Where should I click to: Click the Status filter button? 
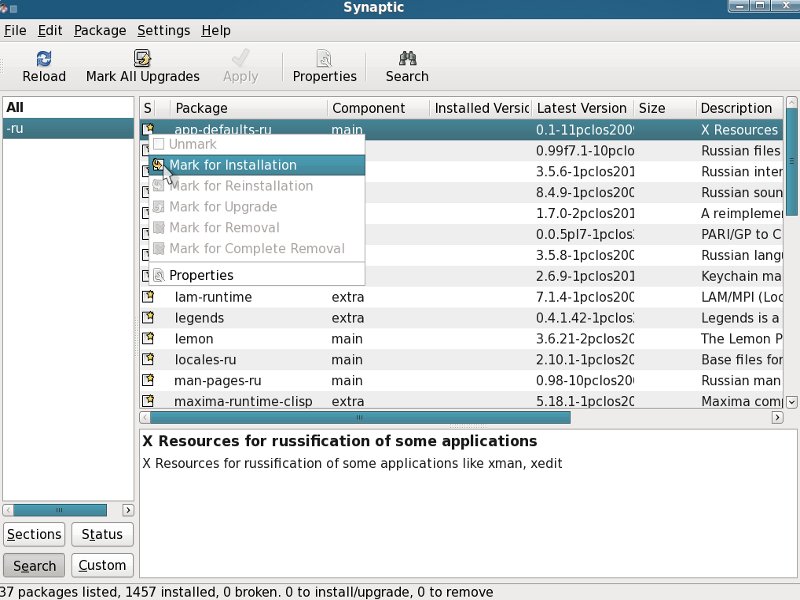click(x=102, y=535)
